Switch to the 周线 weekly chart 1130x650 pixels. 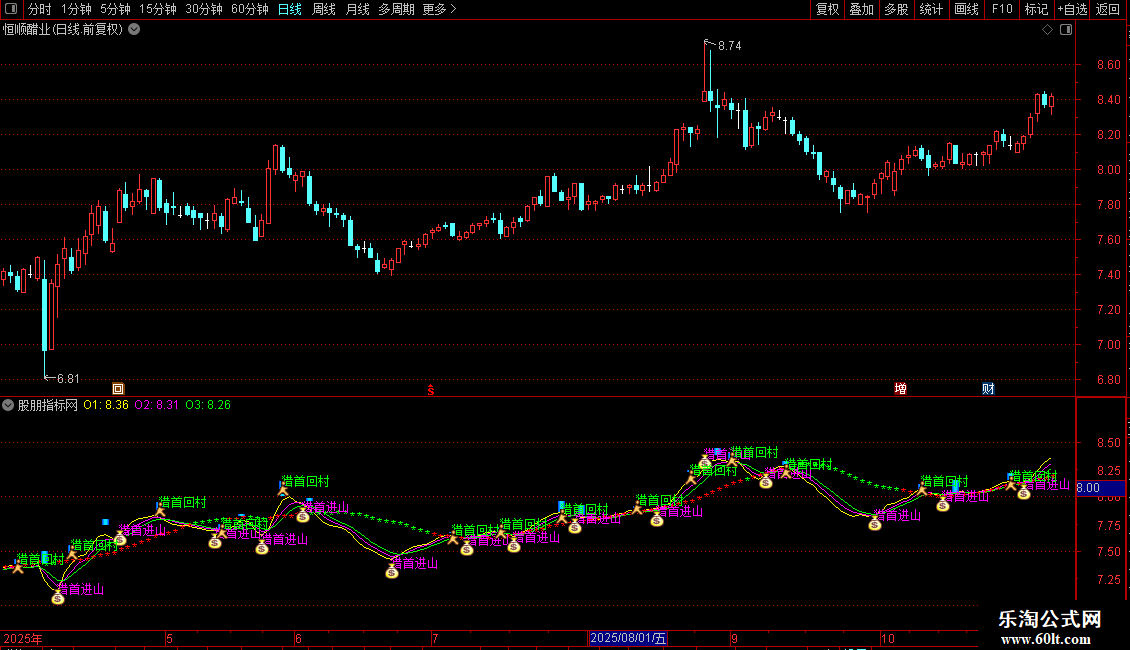coord(324,9)
